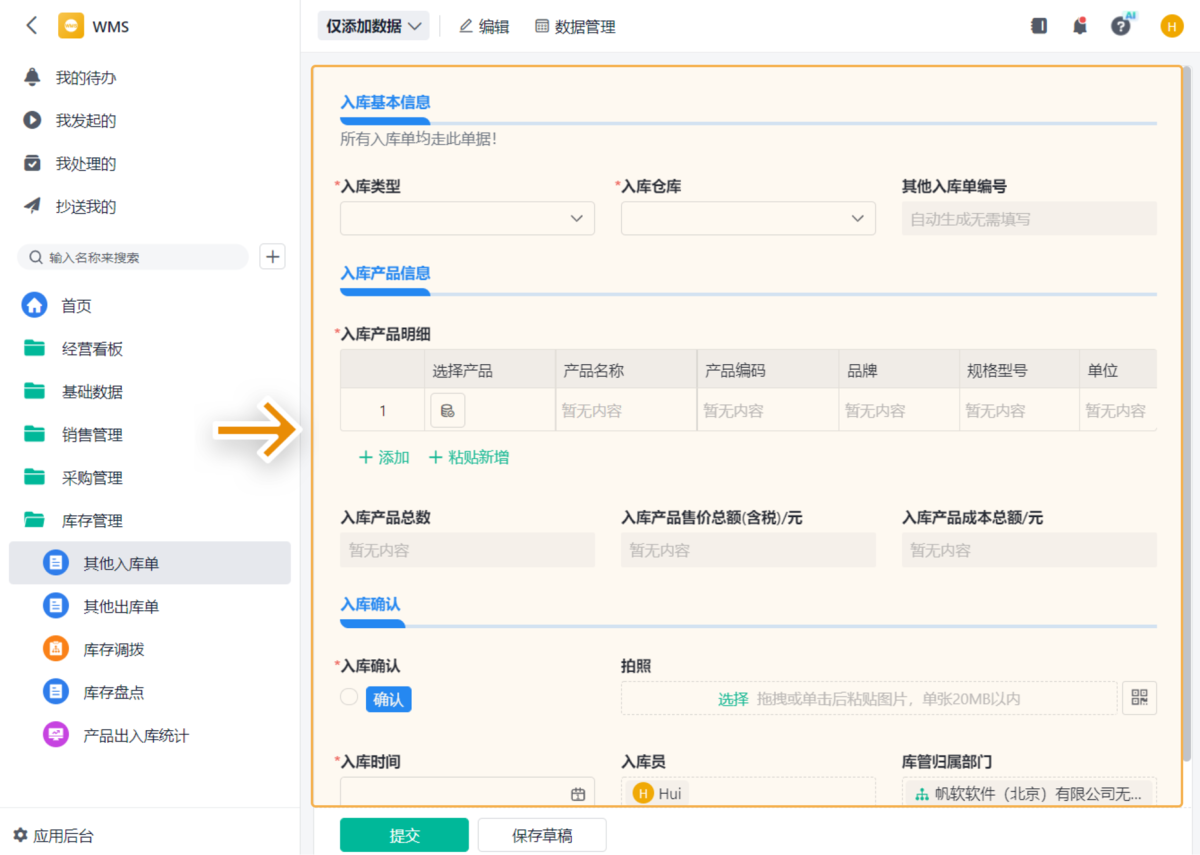This screenshot has height=855, width=1200.
Task: Click the 保存草稿 button
Action: (x=542, y=835)
